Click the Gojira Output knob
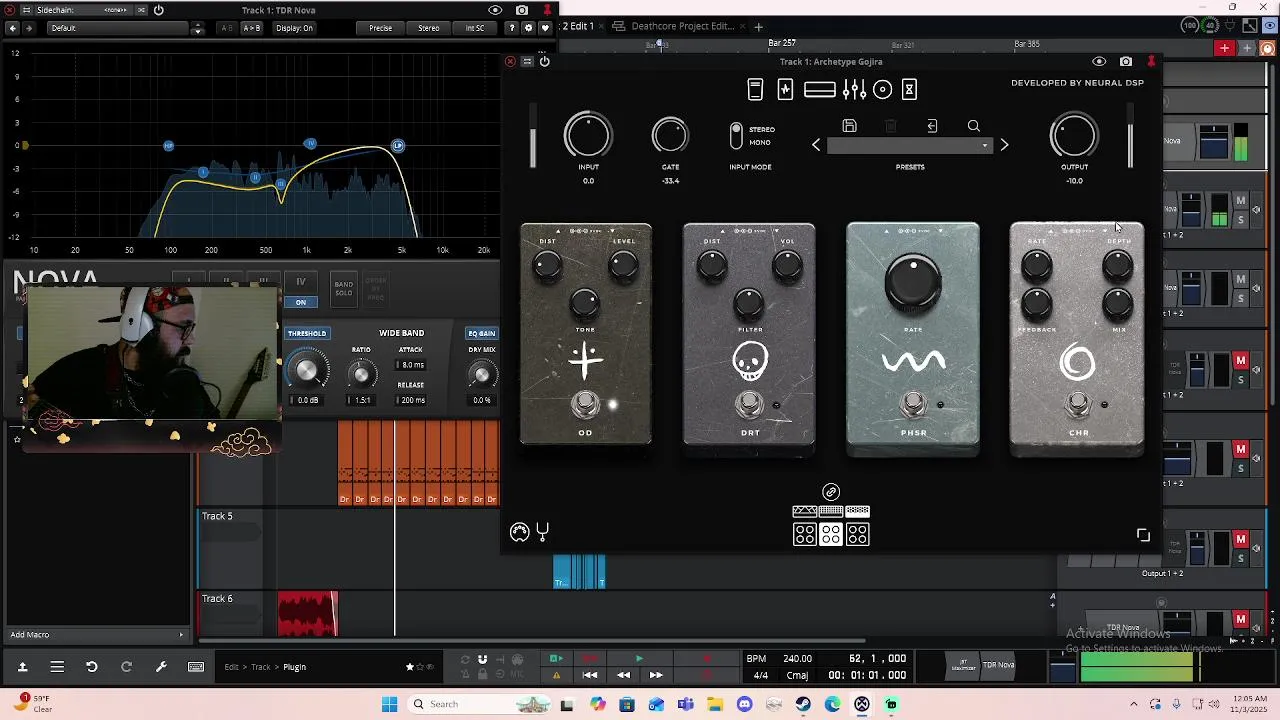 [1074, 136]
